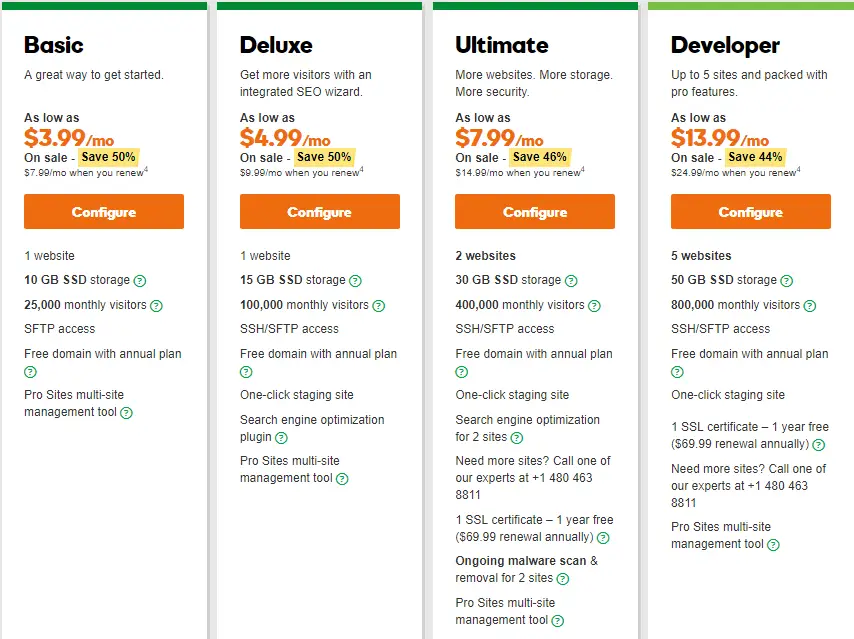Open help icon beside 10 GB SSD storage
Screen dimensions: 854x639
[x=140, y=281]
